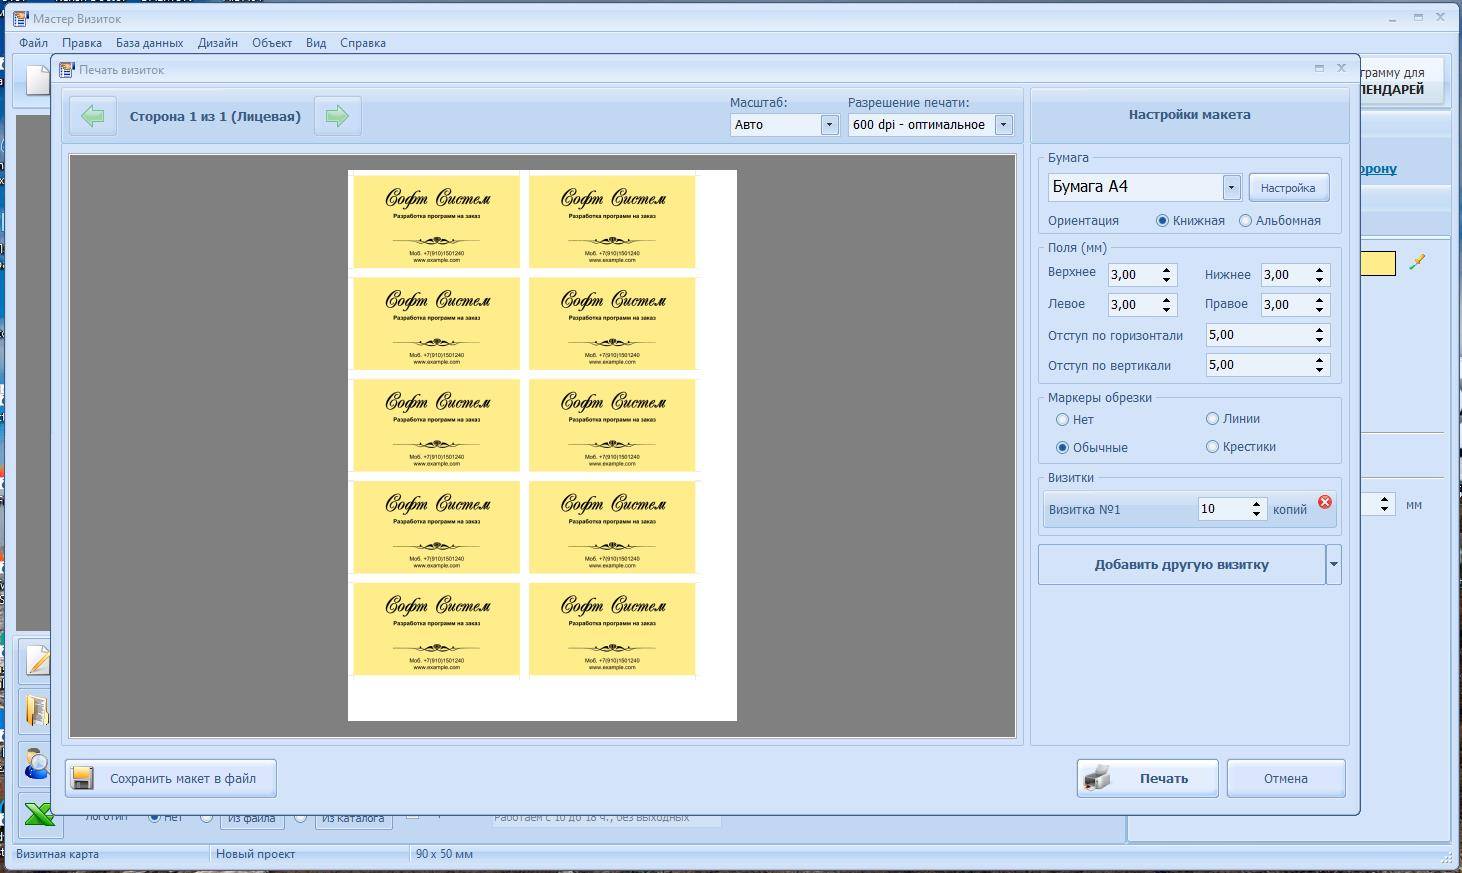Click the top-left business card in preview
The height and width of the screenshot is (873, 1462).
[x=436, y=221]
